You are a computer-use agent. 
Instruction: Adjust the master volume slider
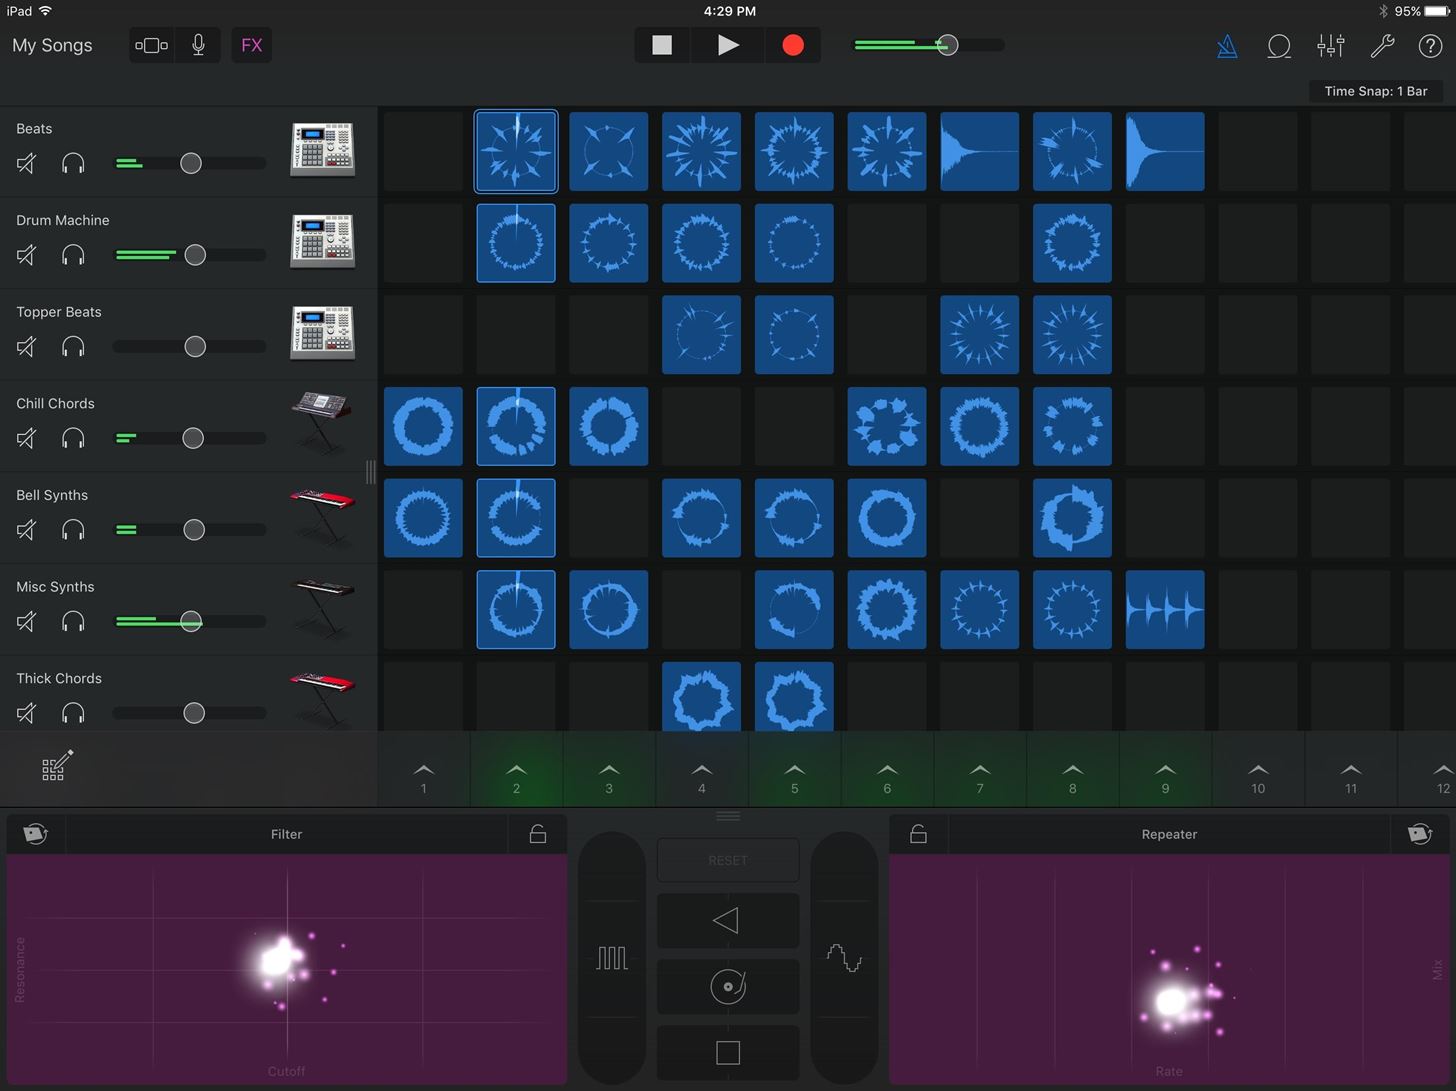tap(929, 45)
